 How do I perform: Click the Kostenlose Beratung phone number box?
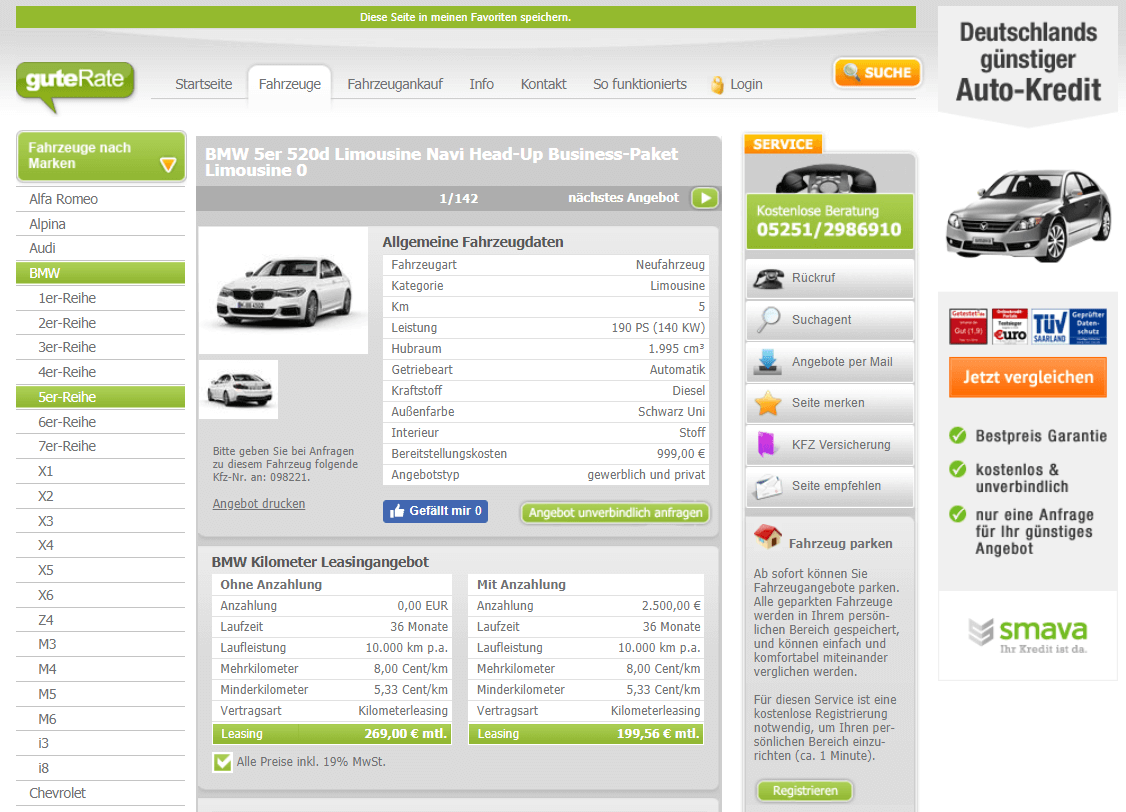tap(829, 221)
